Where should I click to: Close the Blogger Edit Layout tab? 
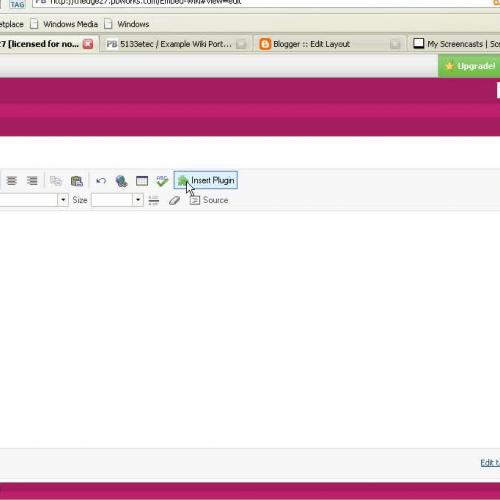click(x=395, y=44)
